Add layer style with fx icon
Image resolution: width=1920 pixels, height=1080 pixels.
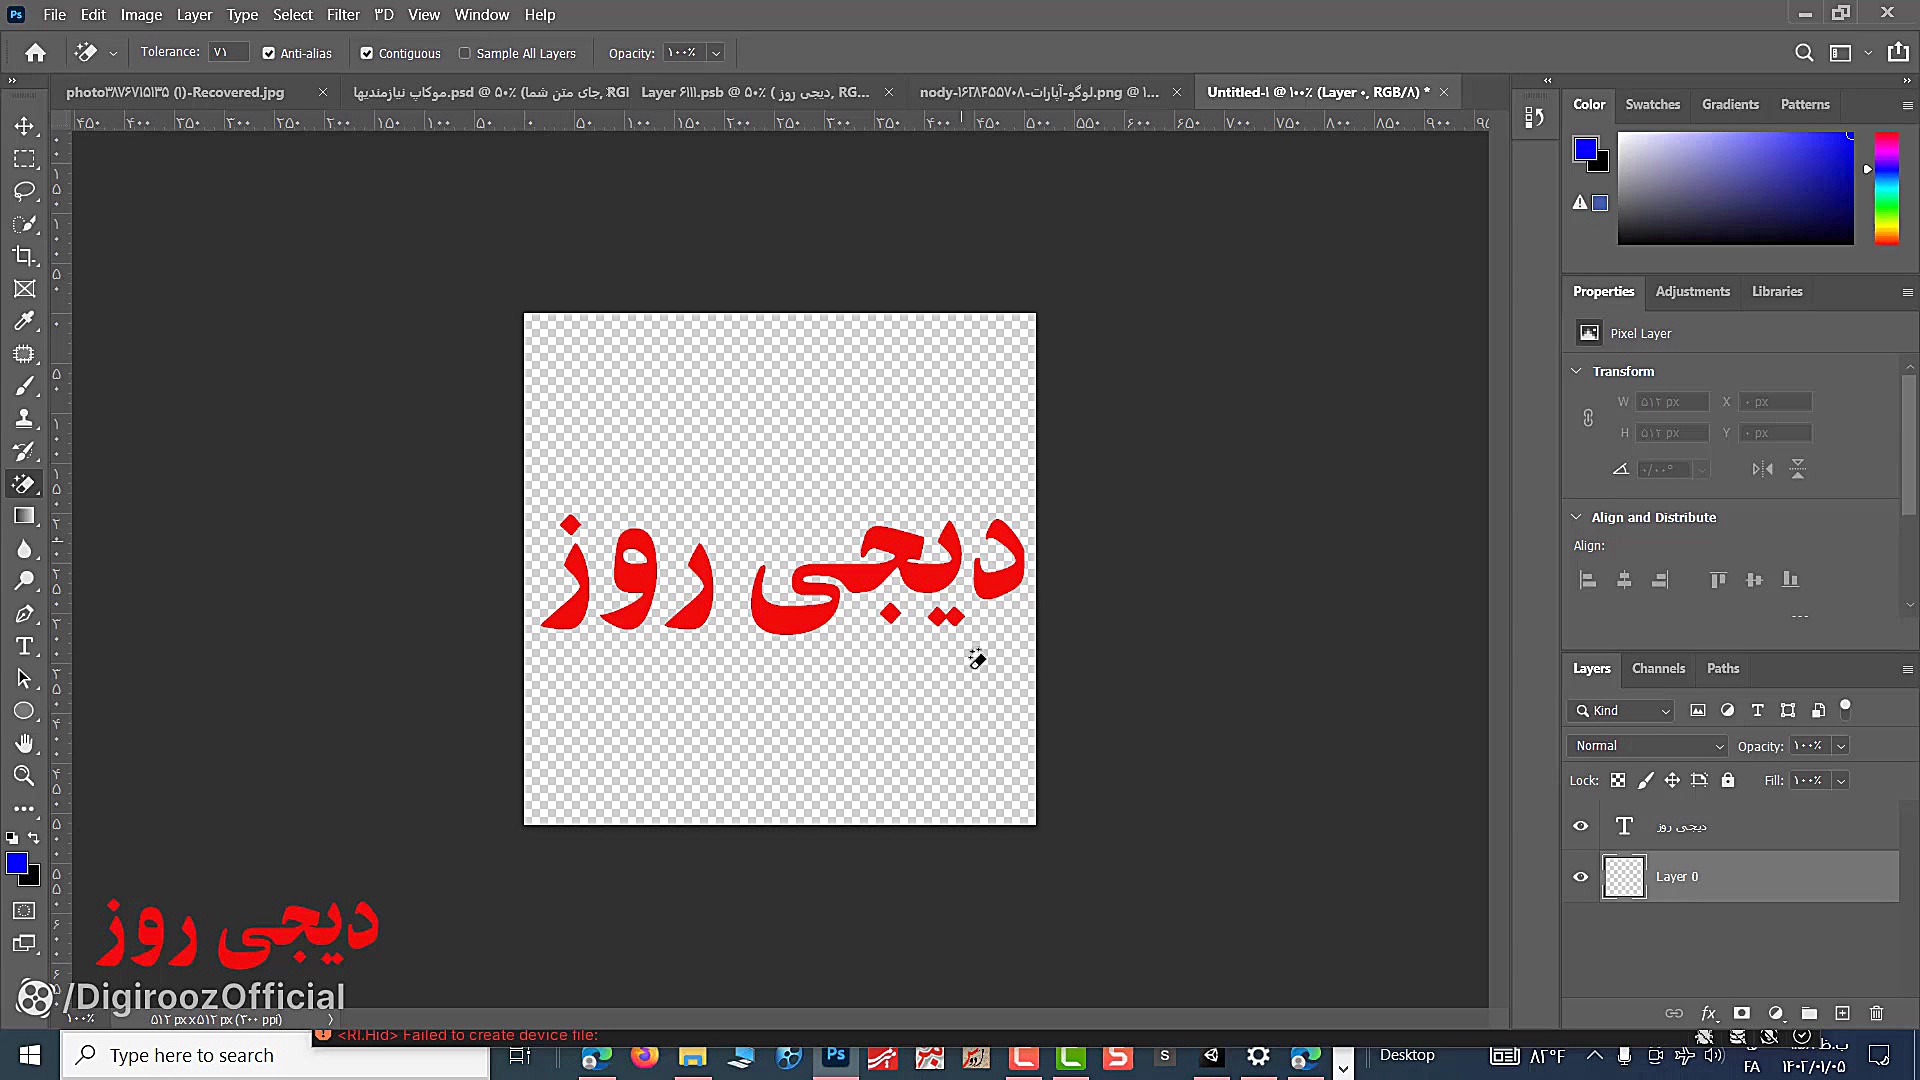click(1709, 1013)
